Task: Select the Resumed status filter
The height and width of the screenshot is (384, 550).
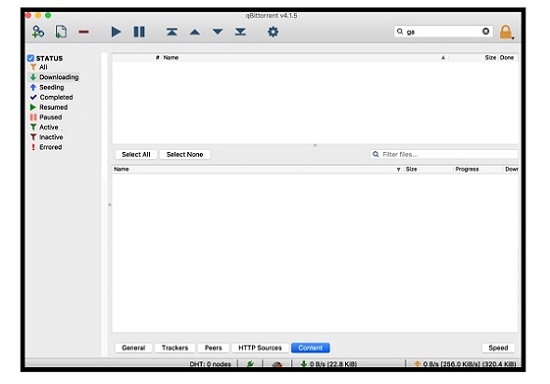Action: [48, 107]
